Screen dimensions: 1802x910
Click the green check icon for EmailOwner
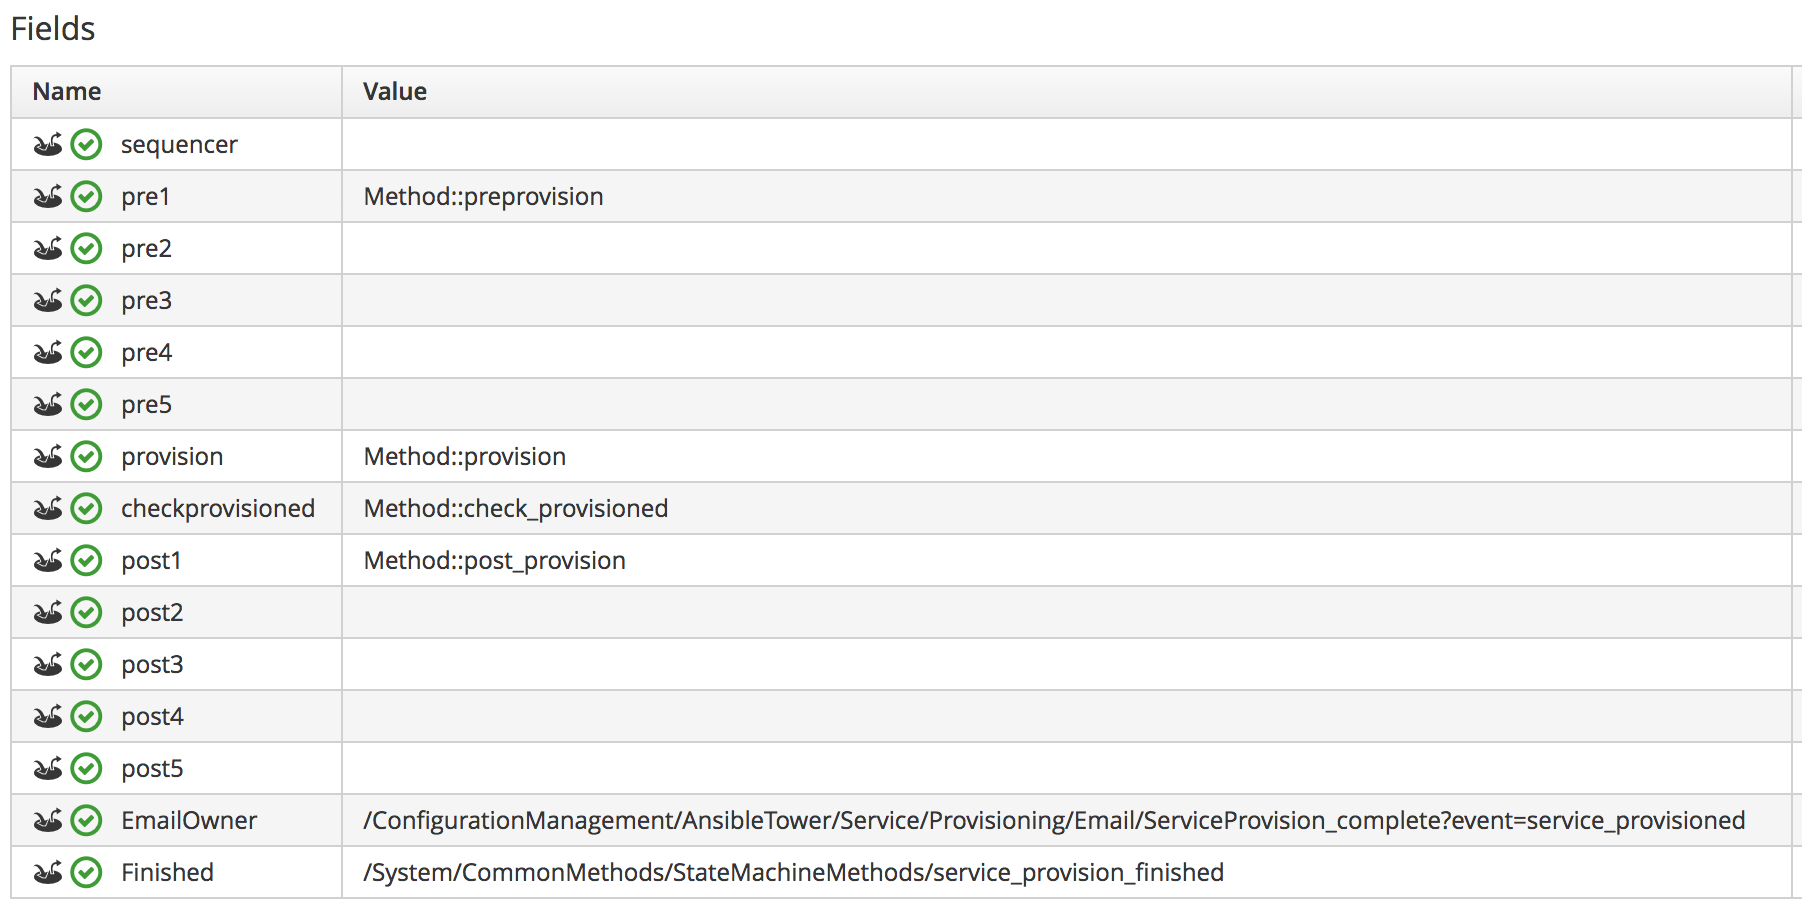click(x=87, y=821)
